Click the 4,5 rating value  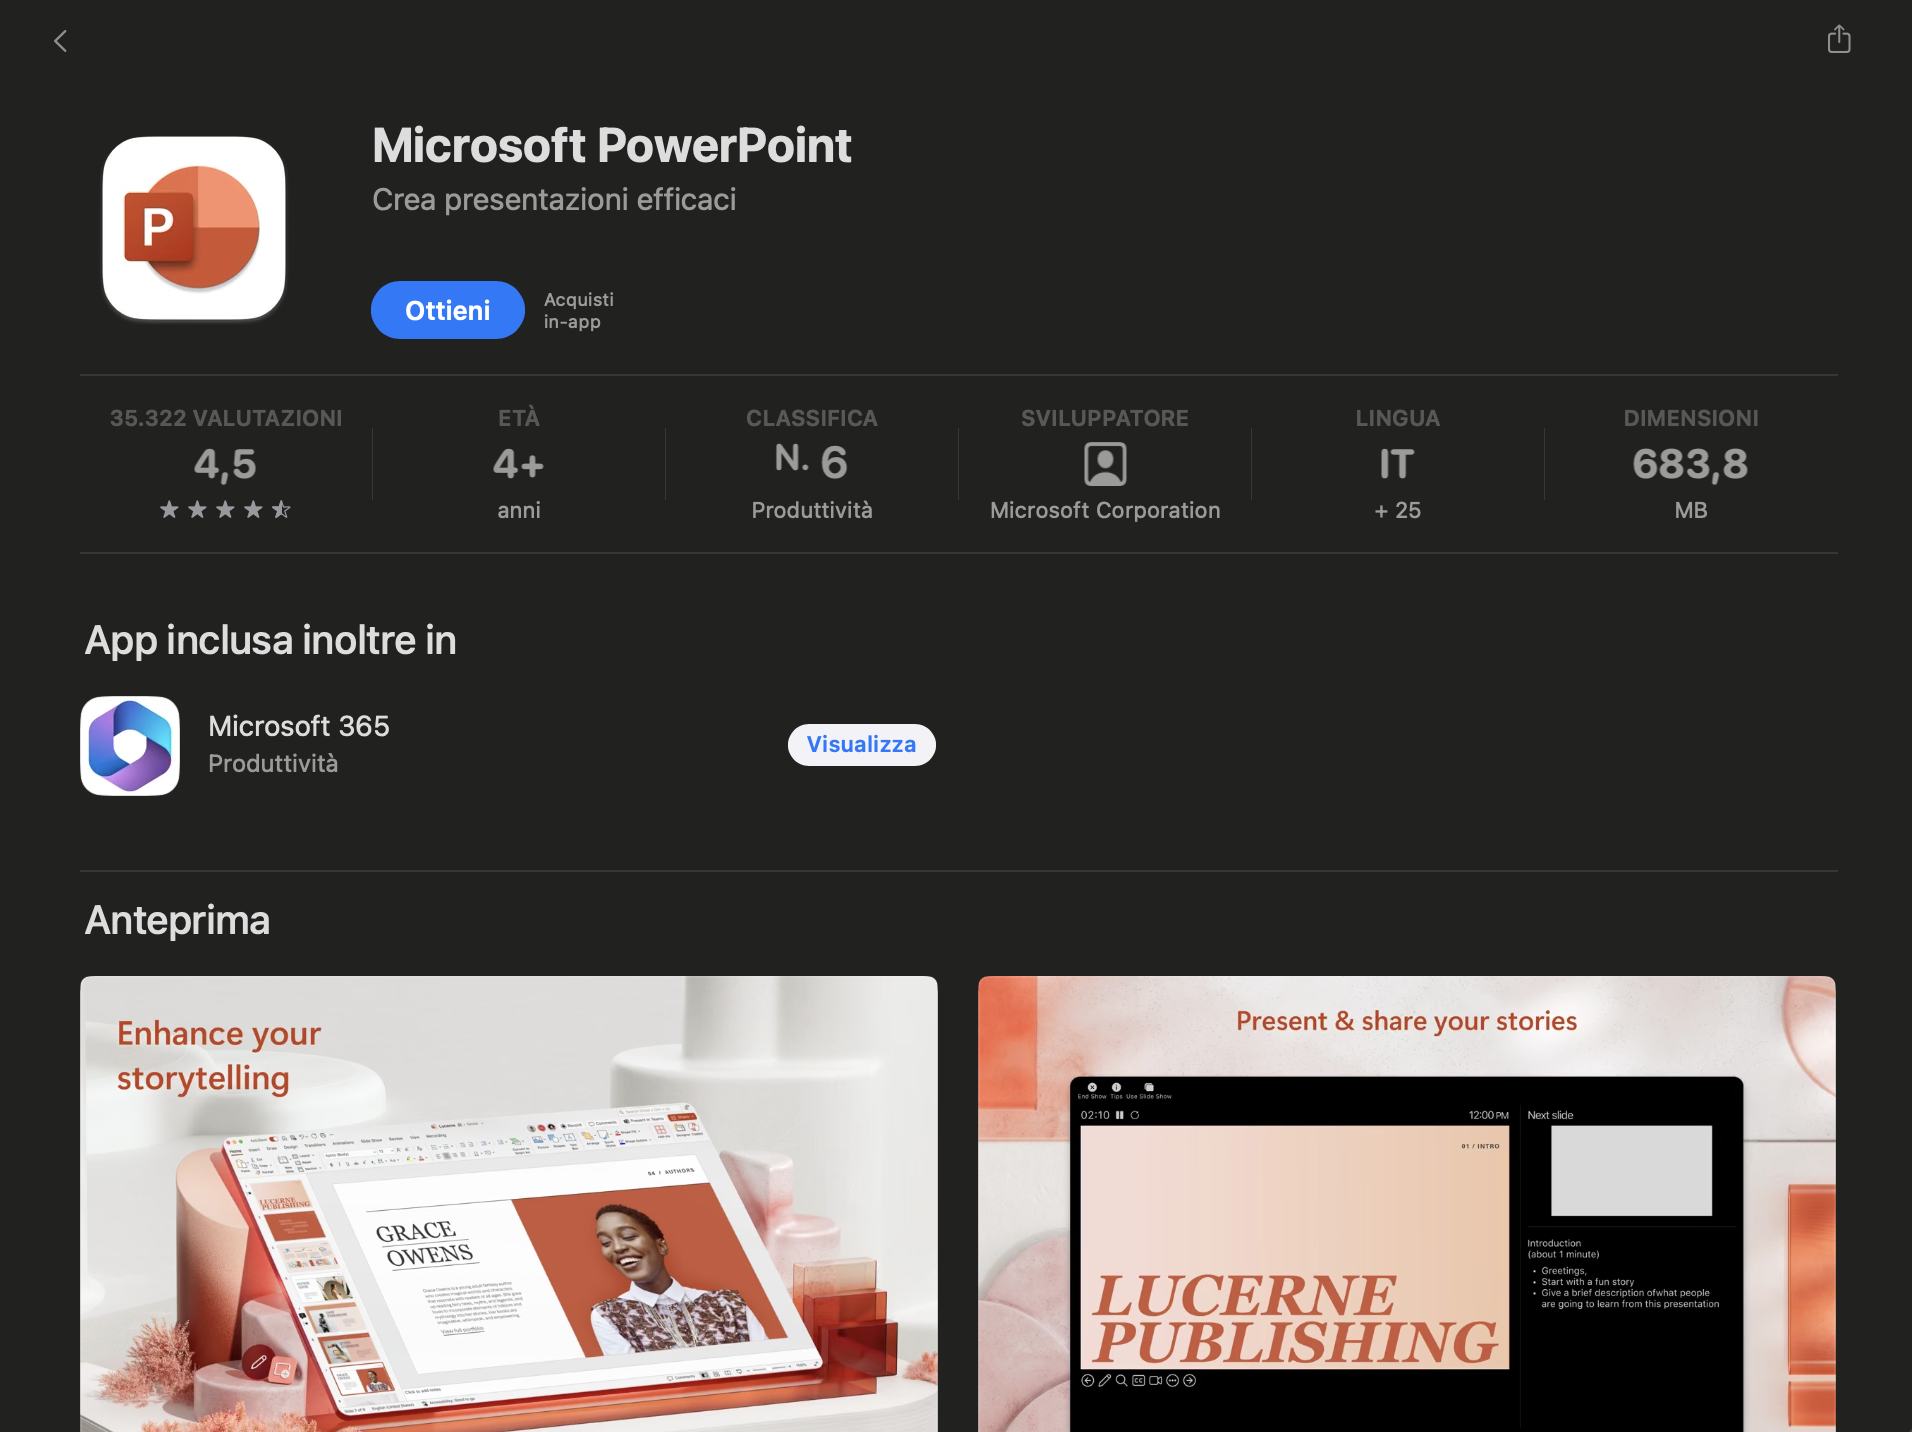(x=225, y=464)
